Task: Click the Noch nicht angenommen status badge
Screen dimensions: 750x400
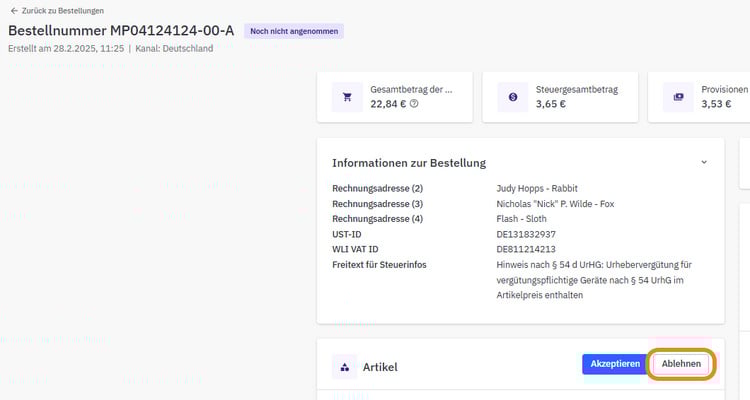Action: click(x=294, y=31)
